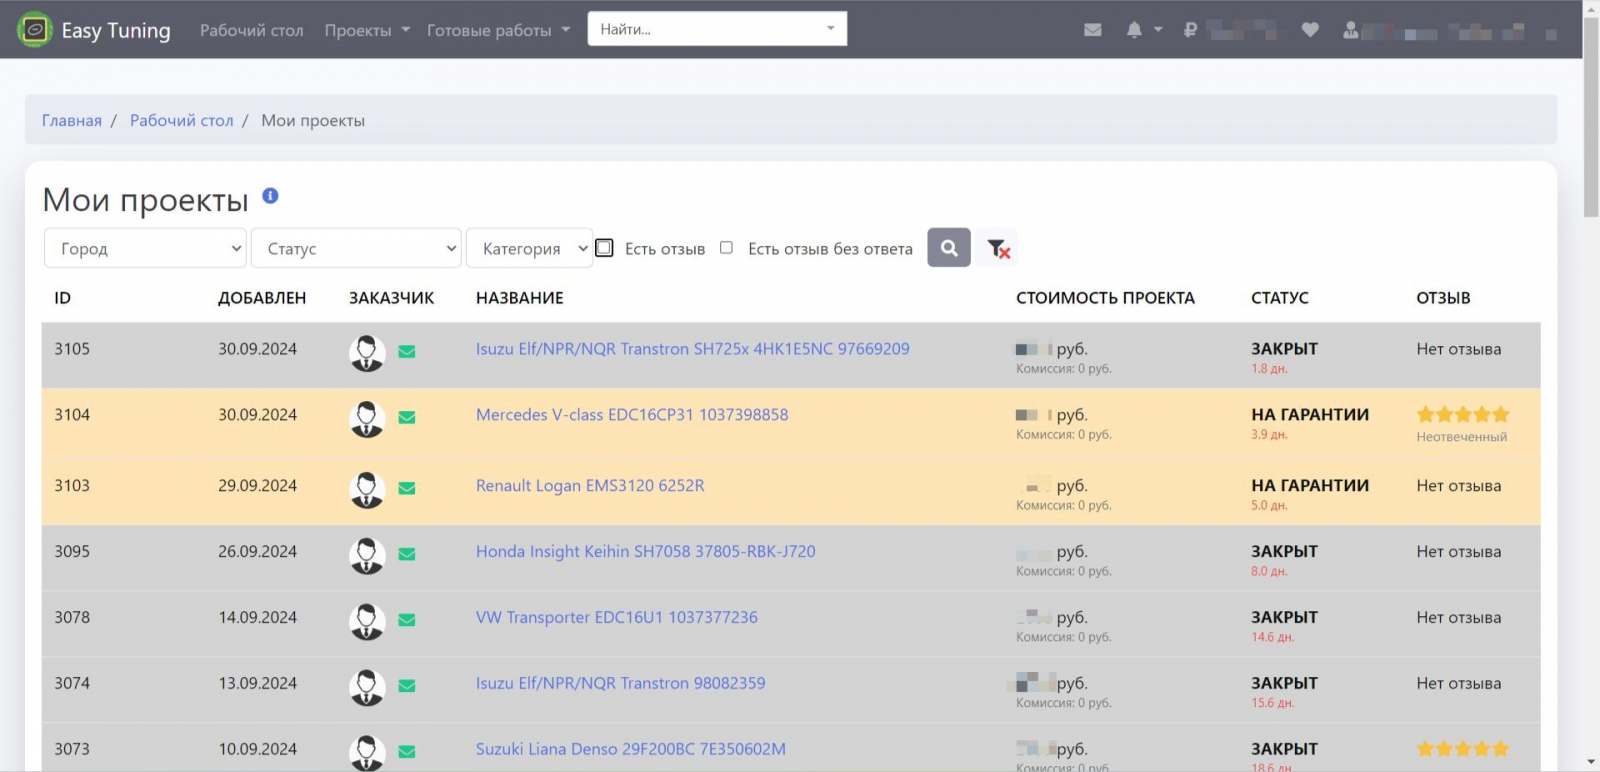This screenshot has height=772, width=1600.
Task: Go to Рабочий стол in navbar
Action: (252, 30)
